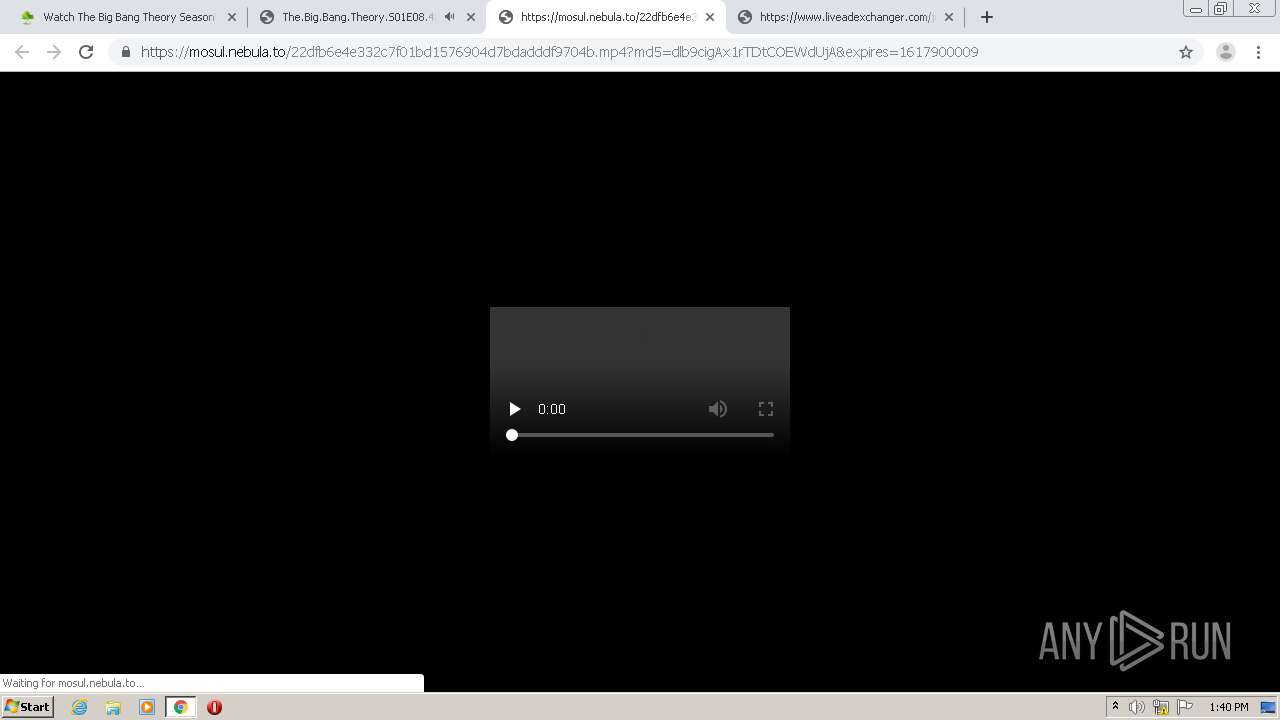
Task: Close the mosul.nebula.to tab
Action: click(710, 17)
